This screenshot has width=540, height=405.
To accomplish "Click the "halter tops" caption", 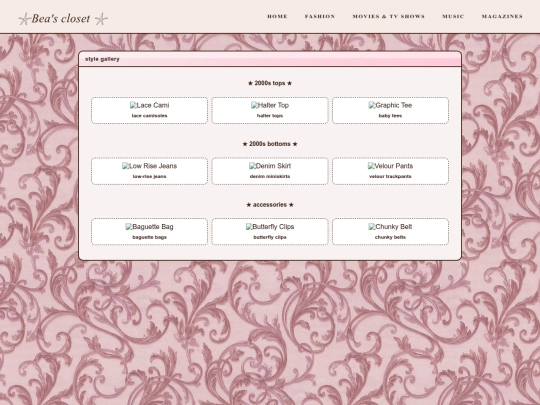I will 270,116.
